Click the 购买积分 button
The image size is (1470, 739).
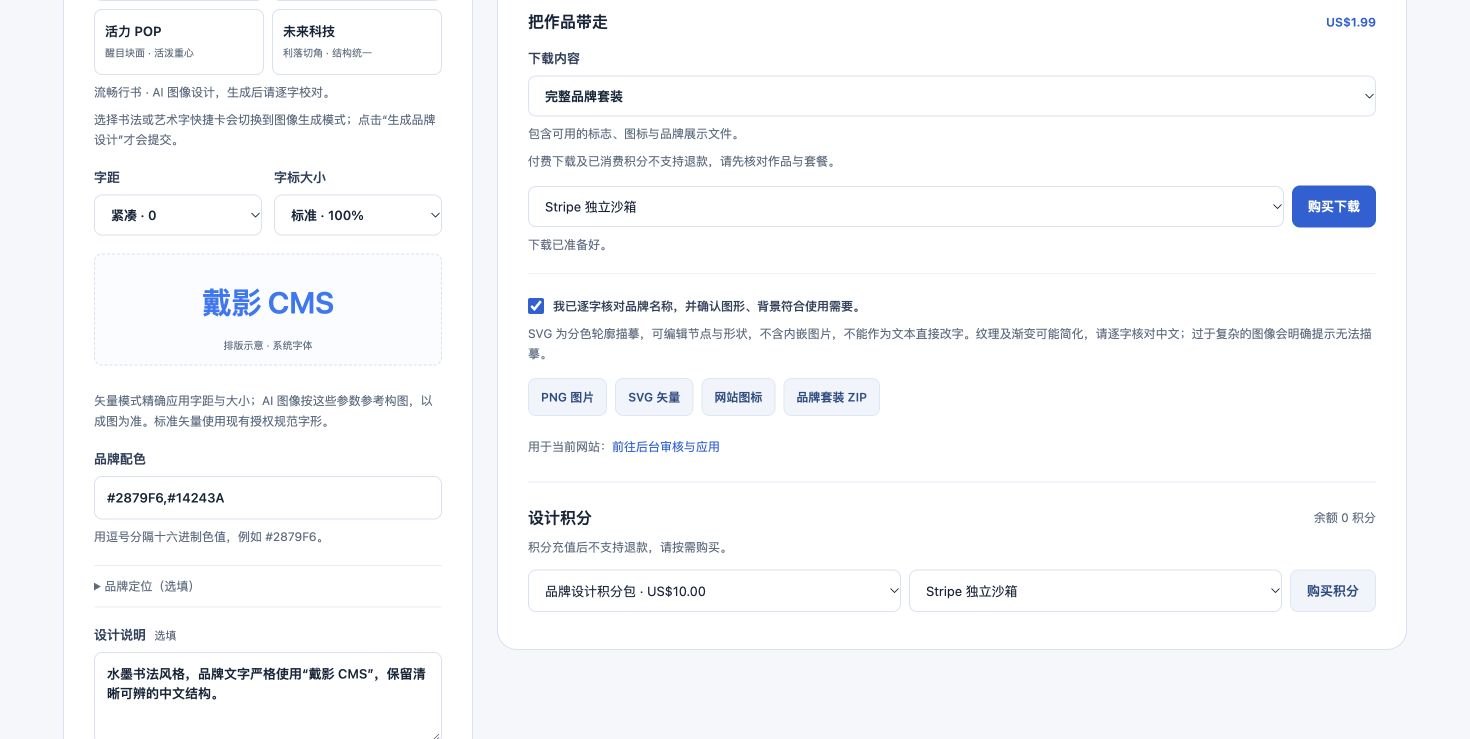coord(1333,591)
